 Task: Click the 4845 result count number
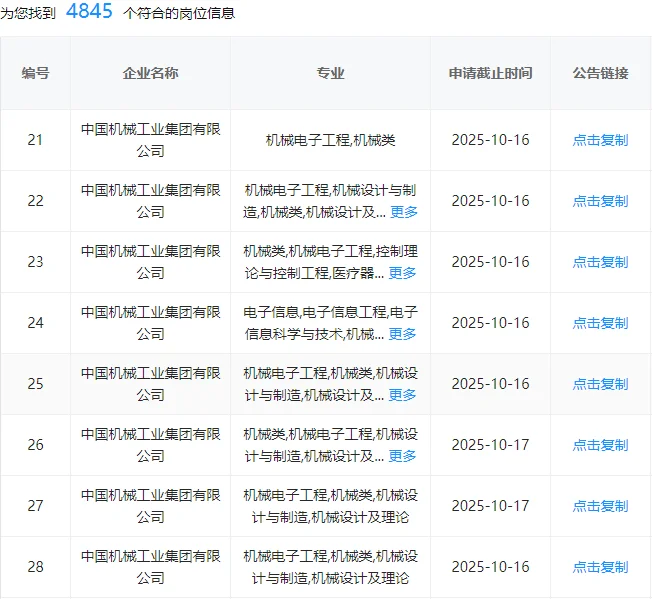pyautogui.click(x=89, y=11)
